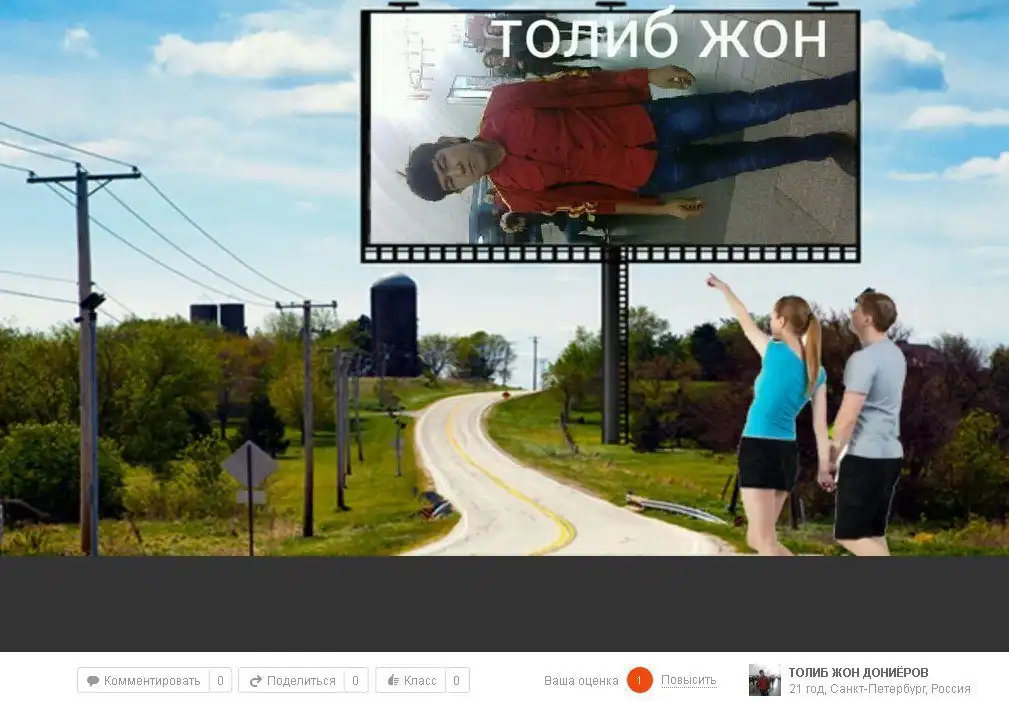
Task: Click the Повысить link
Action: point(688,681)
